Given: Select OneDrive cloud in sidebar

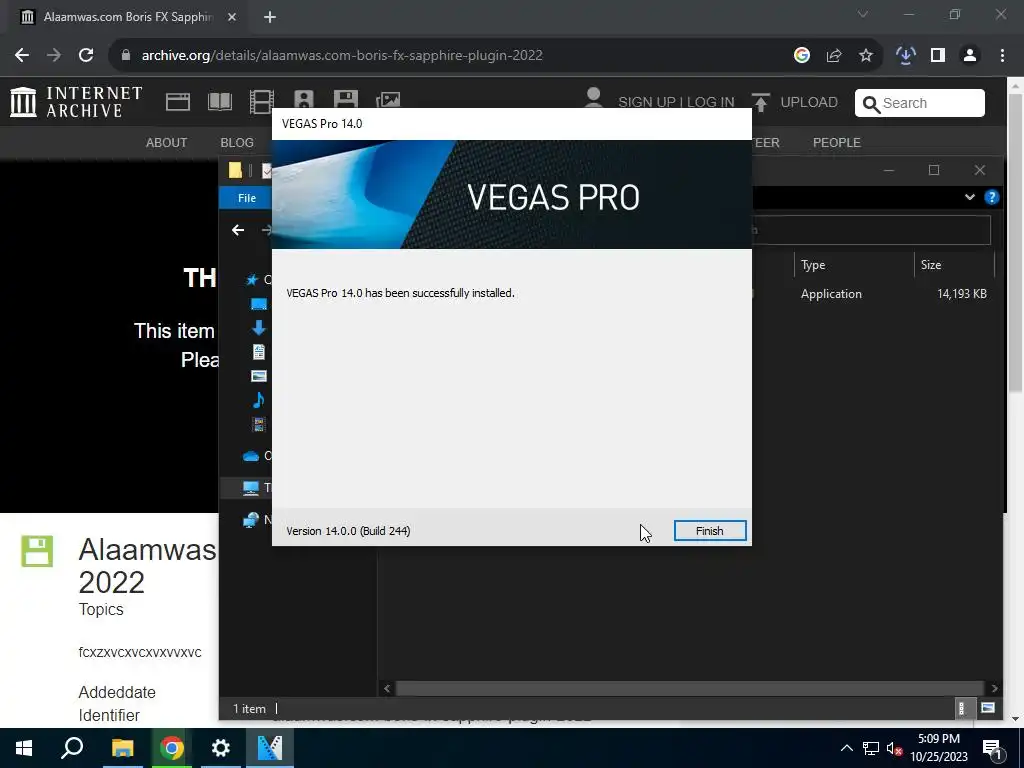Looking at the screenshot, I should tap(251, 456).
